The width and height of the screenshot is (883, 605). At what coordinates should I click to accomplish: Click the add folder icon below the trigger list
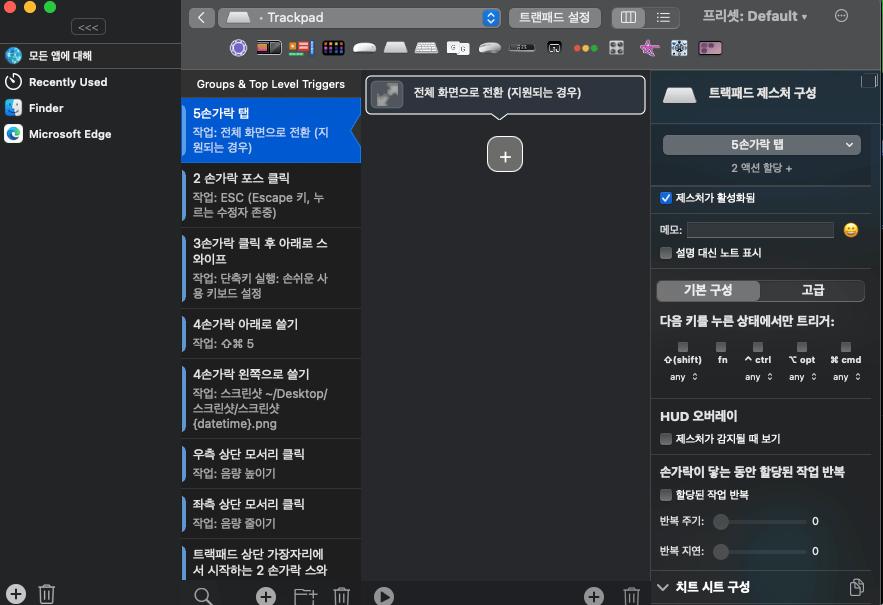coord(304,596)
